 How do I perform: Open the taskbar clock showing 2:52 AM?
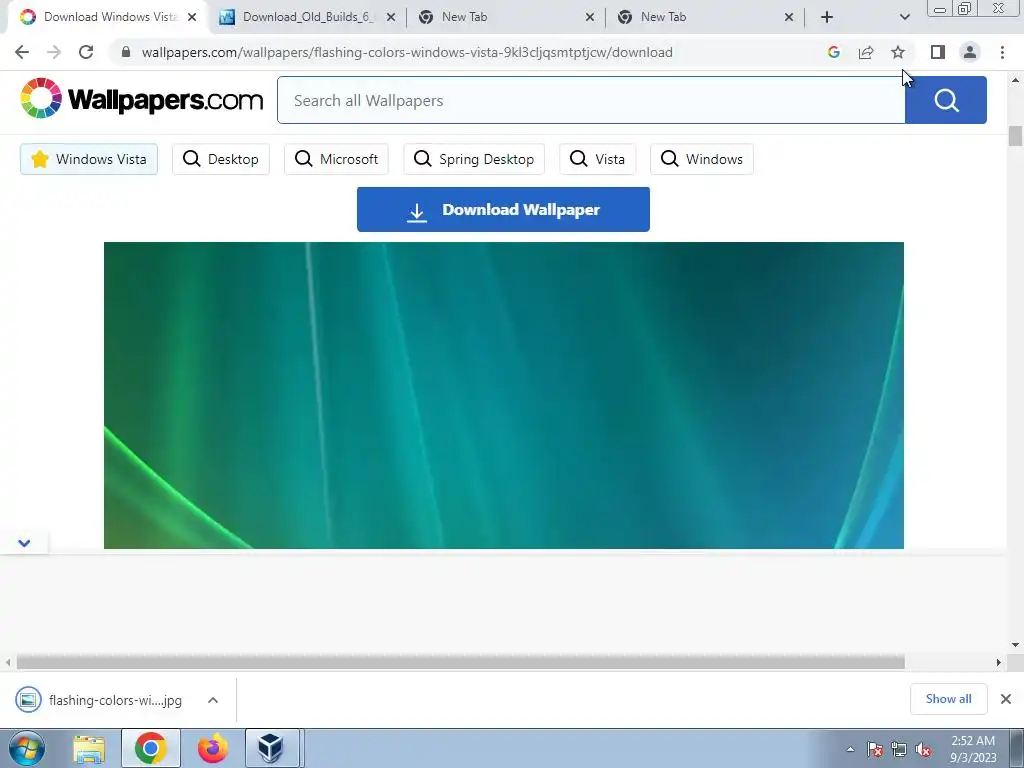click(x=973, y=749)
